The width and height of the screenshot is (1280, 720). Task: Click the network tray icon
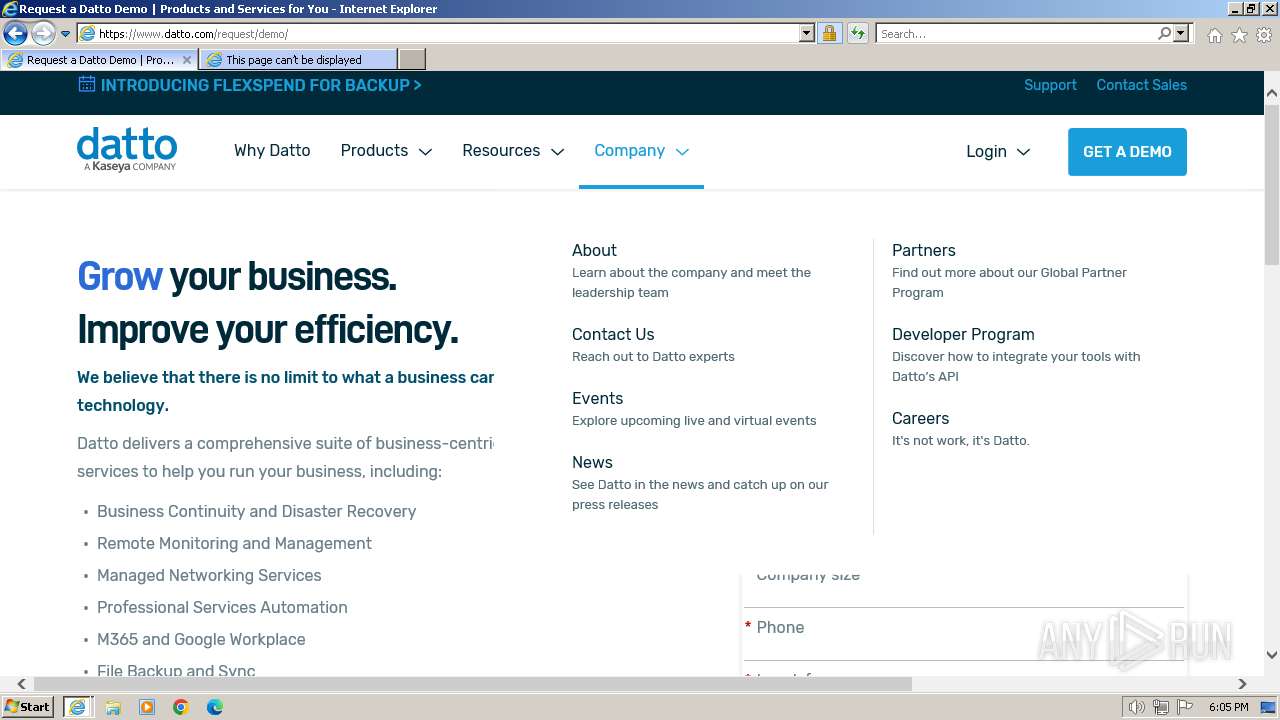pyautogui.click(x=1161, y=707)
